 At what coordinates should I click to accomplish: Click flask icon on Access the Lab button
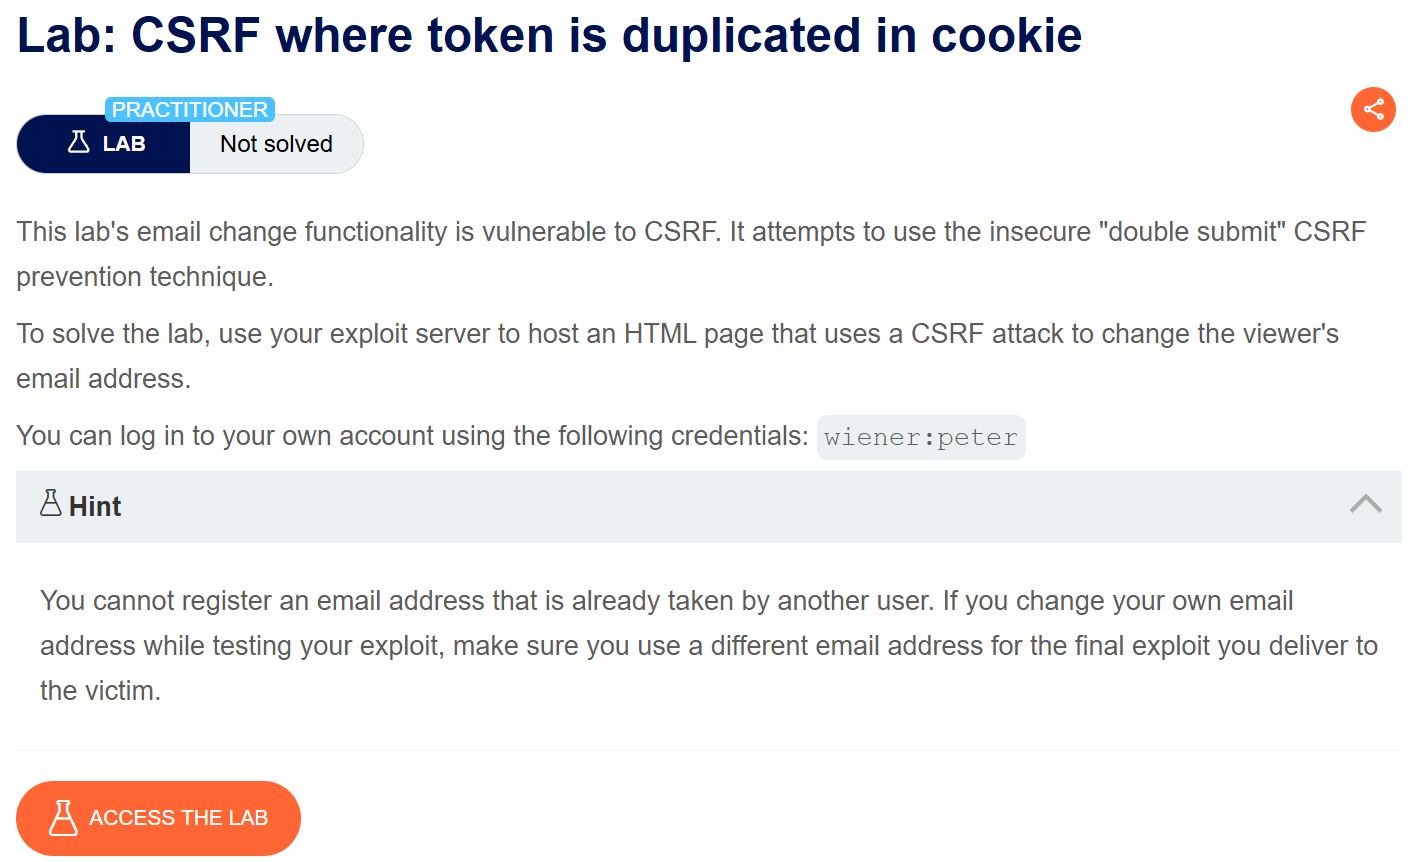pyautogui.click(x=63, y=818)
